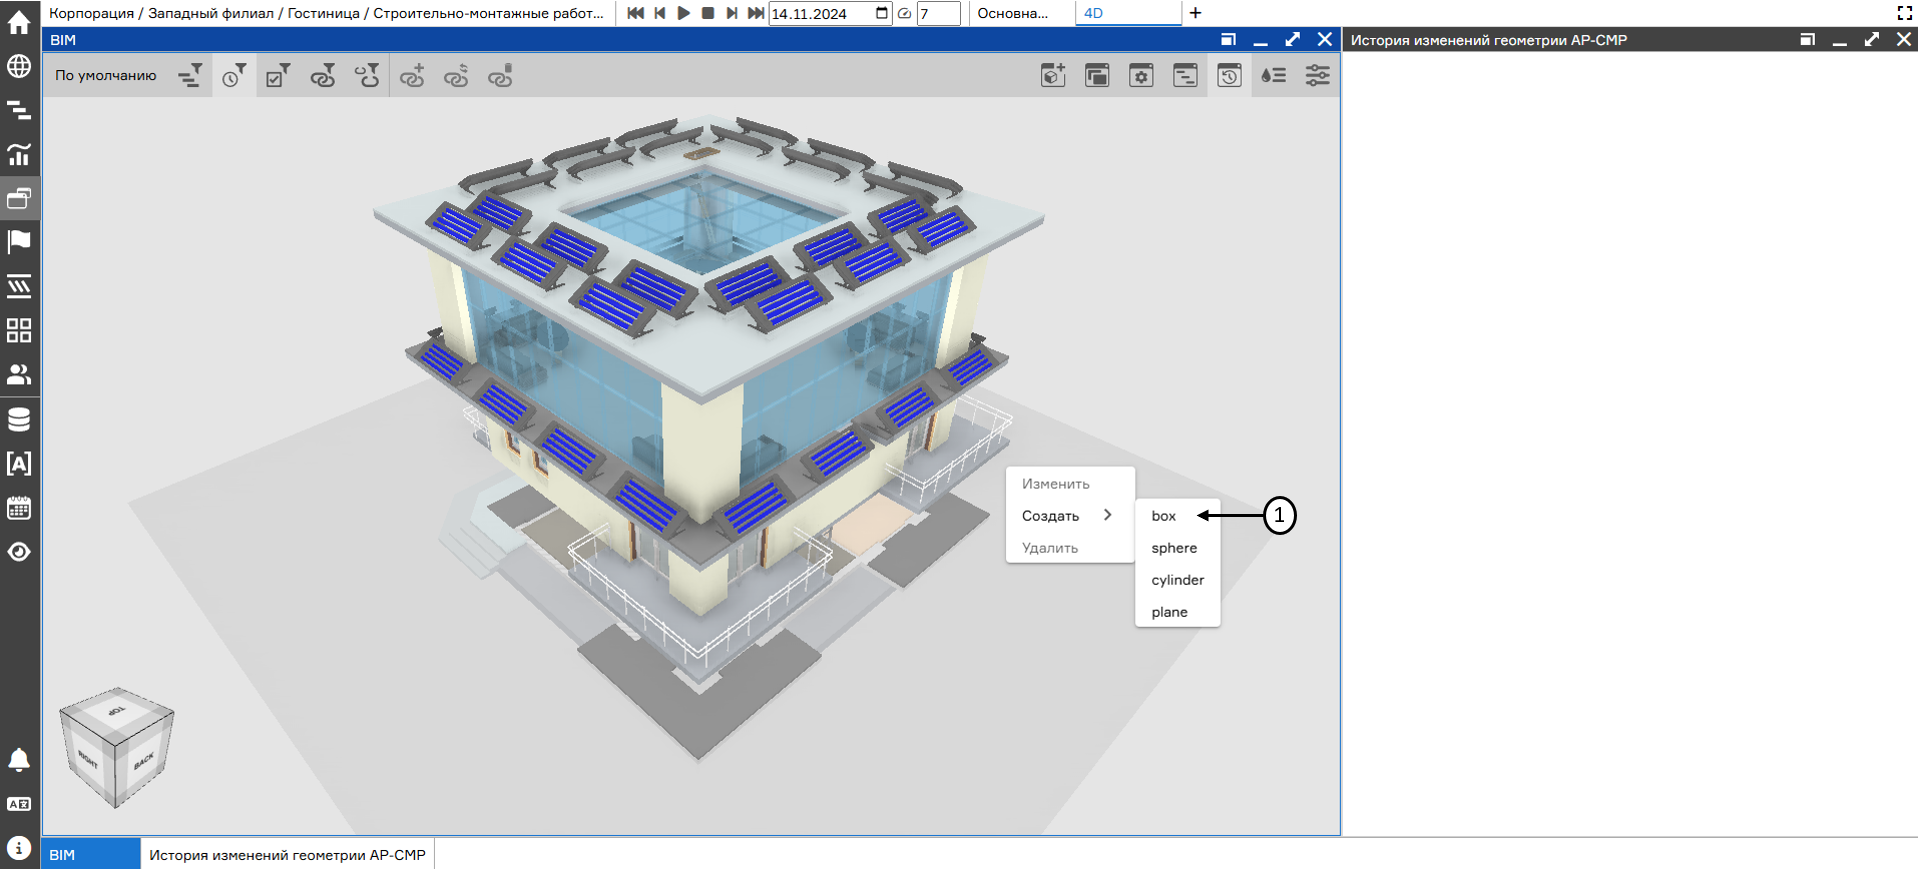Viewport: 1918px width, 870px height.
Task: Open the Home page from the sidebar
Action: pyautogui.click(x=19, y=22)
